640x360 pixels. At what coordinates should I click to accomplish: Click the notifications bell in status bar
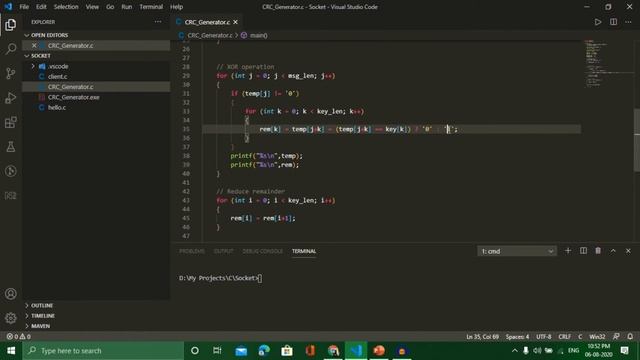point(630,336)
